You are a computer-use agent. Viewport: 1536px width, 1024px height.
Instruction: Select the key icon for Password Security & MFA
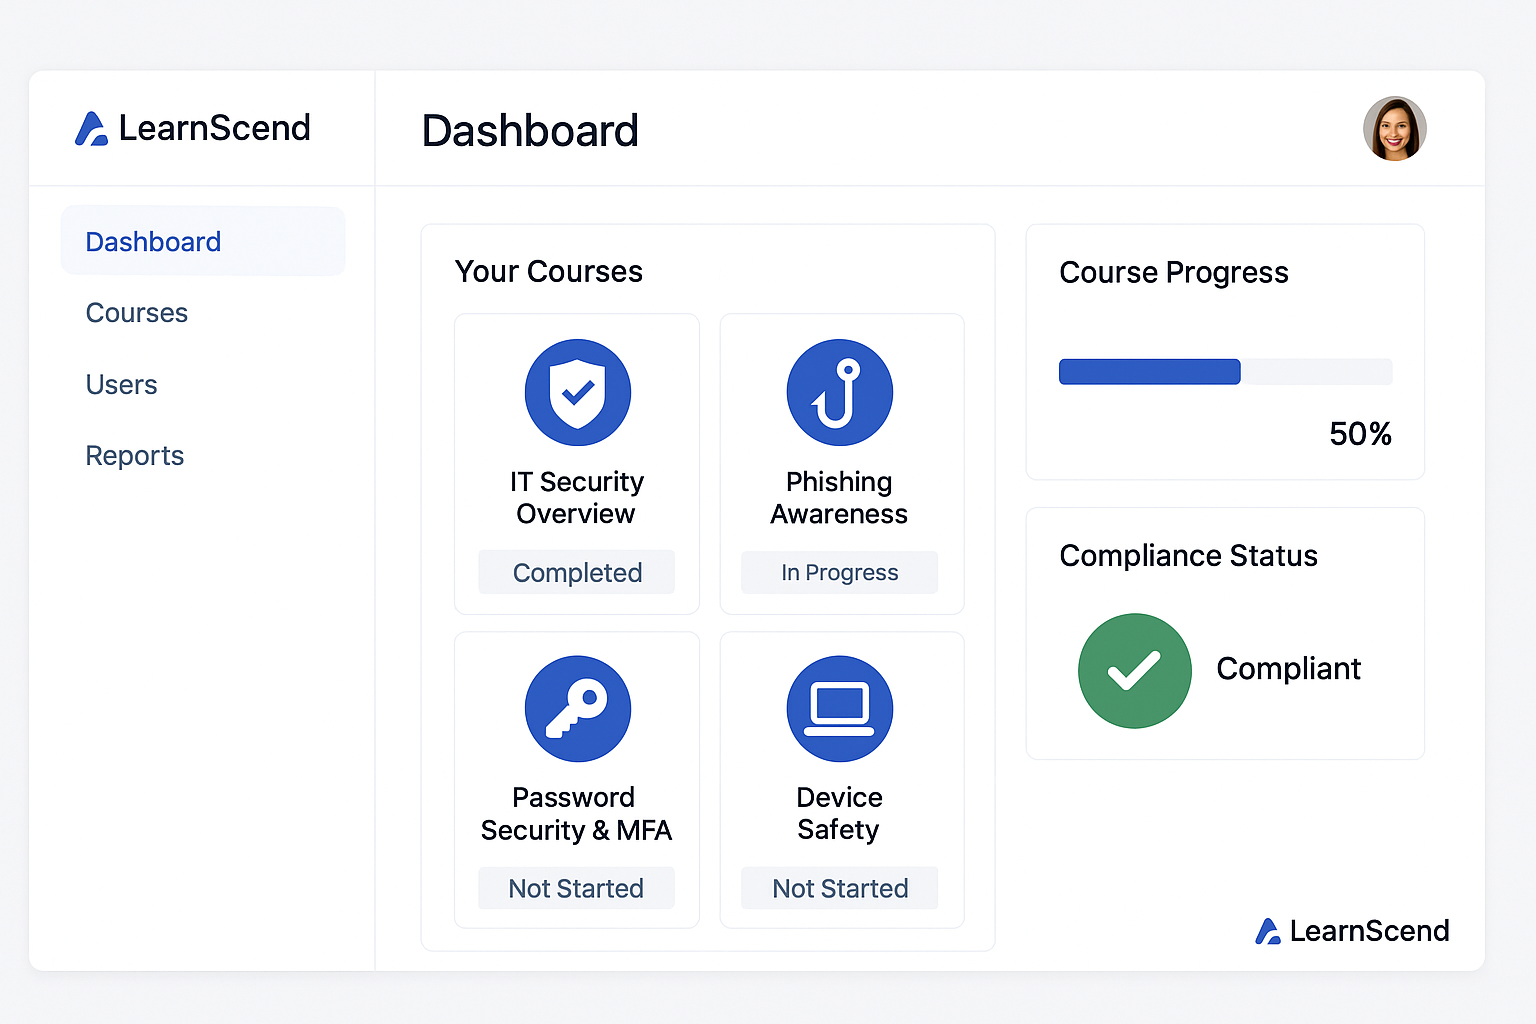[577, 708]
